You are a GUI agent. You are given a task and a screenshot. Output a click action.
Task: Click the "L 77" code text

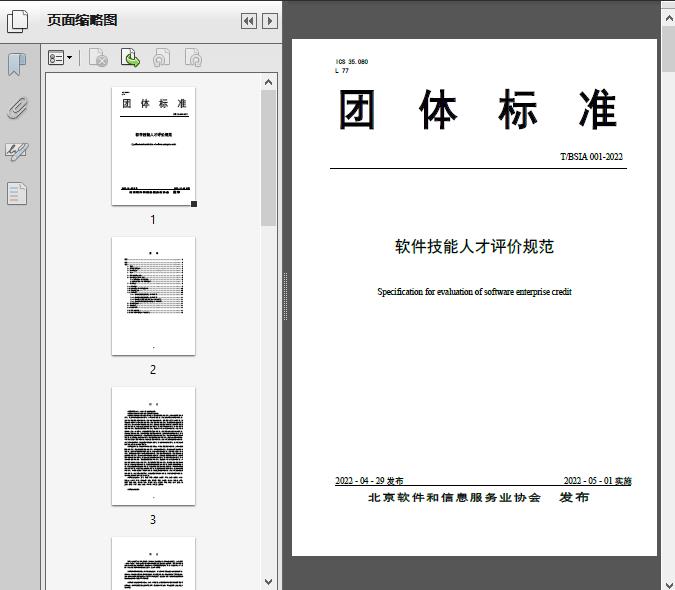pyautogui.click(x=341, y=71)
